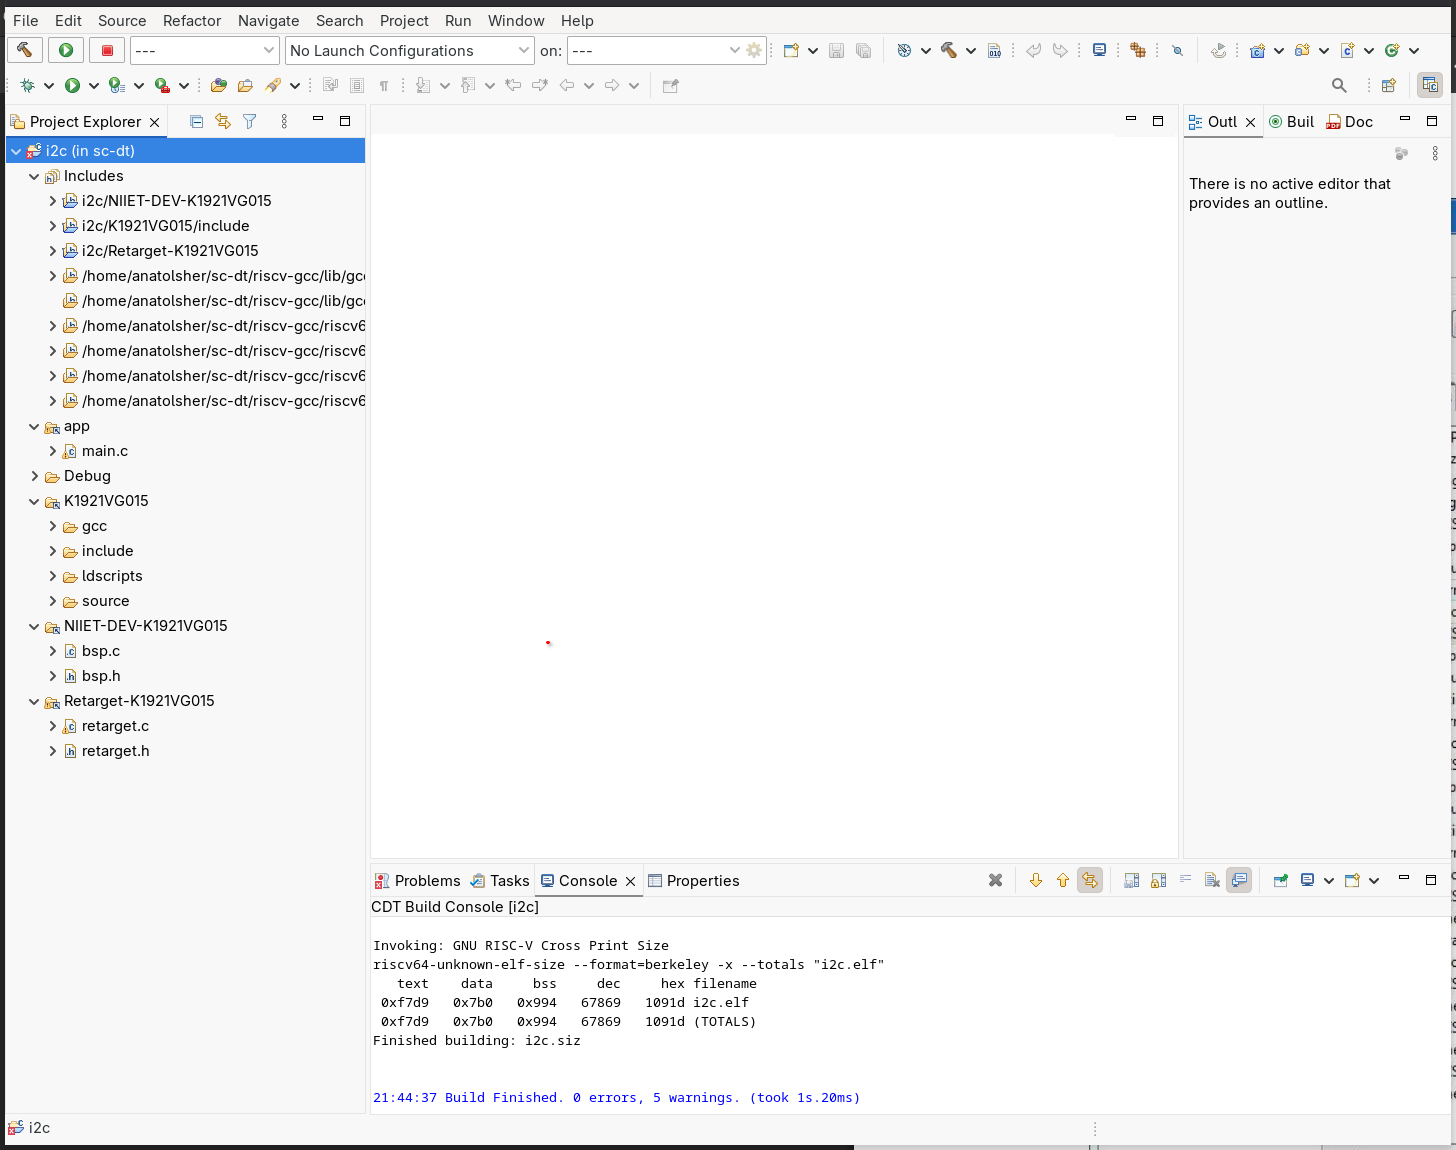Toggle the Console linking arrows button
This screenshot has width=1456, height=1150.
pyautogui.click(x=1089, y=881)
